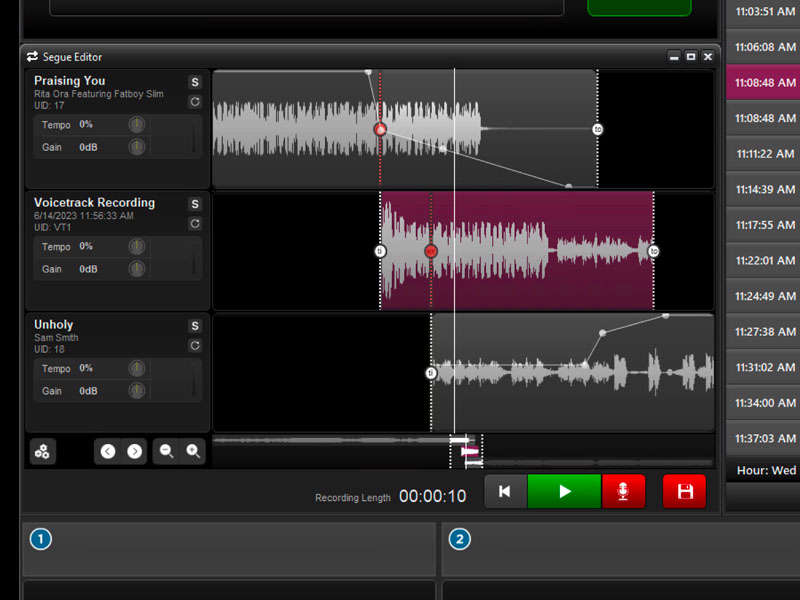Click the Recording Length time 00:00:10
Screen dimensions: 800x600
click(433, 496)
